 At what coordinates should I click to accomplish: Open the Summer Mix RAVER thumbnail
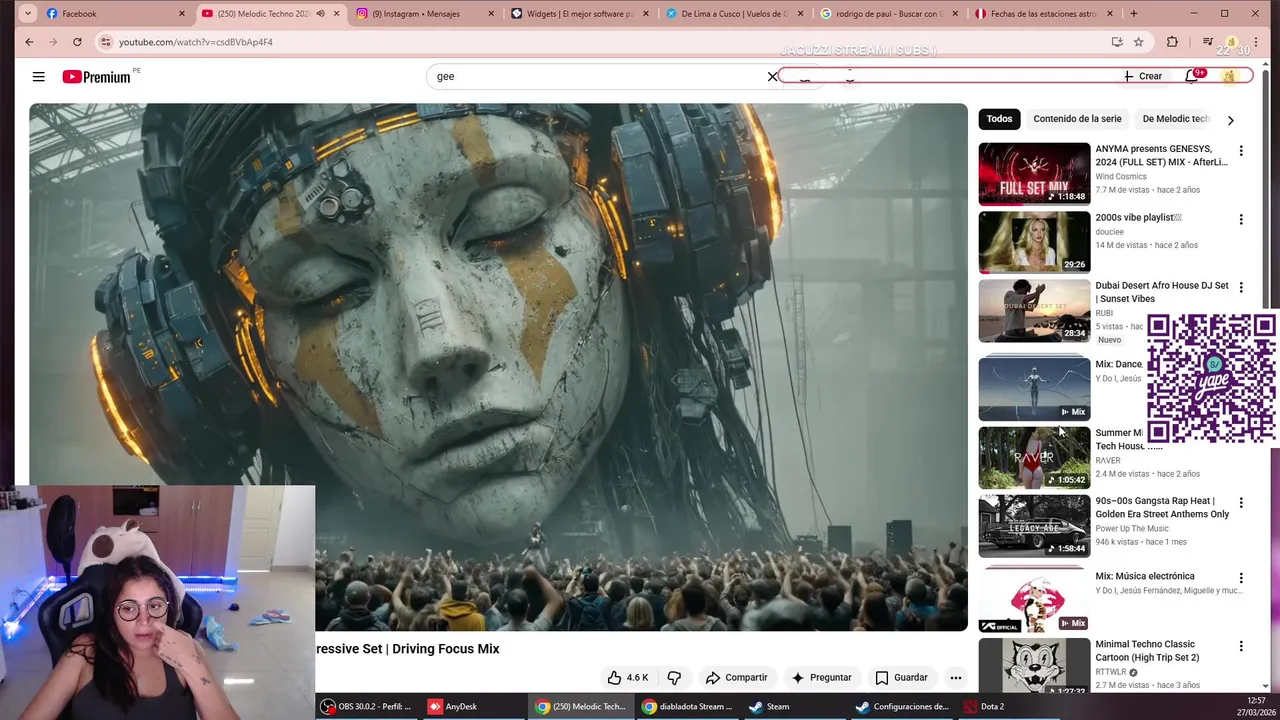1034,458
